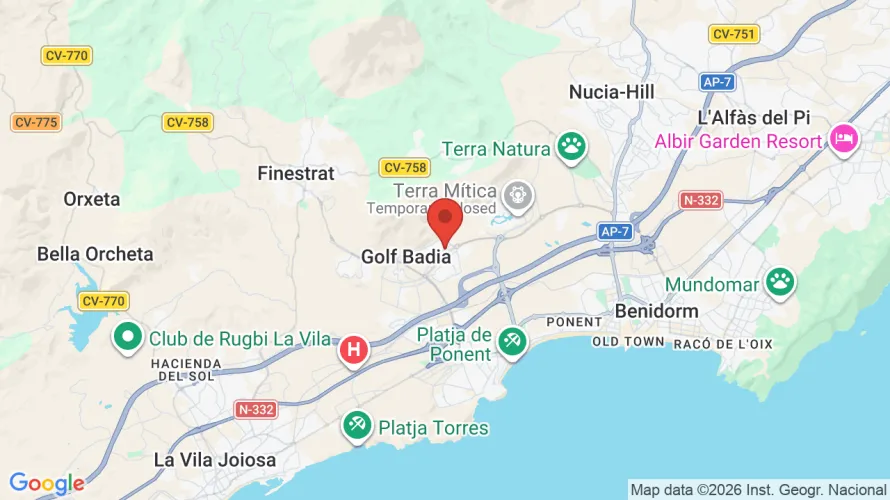Select the La Vila Joiosa label
The height and width of the screenshot is (500, 890).
point(215,460)
